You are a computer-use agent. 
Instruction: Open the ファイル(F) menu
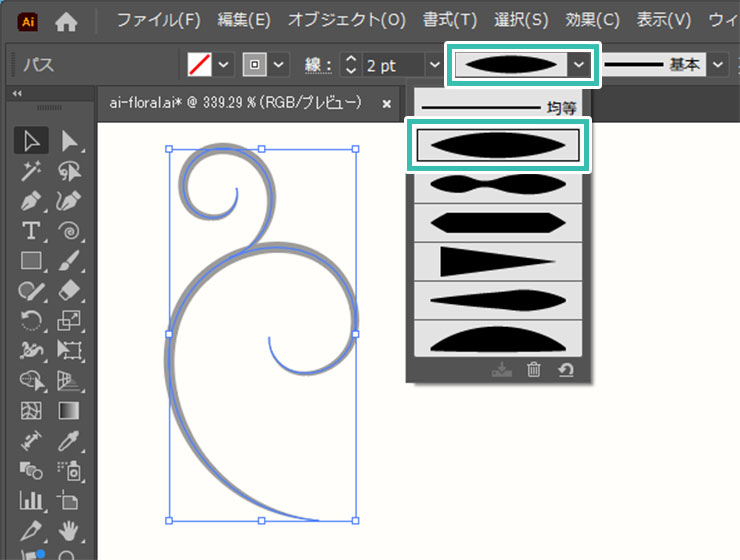tap(158, 20)
